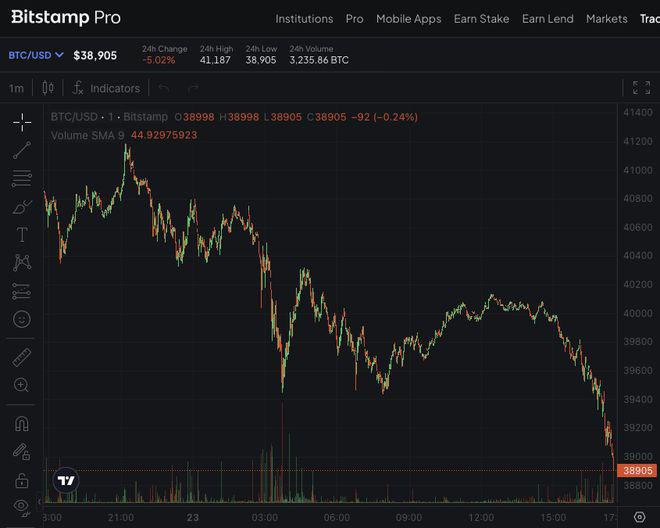Open the BTC/USD pair dropdown

(36, 55)
